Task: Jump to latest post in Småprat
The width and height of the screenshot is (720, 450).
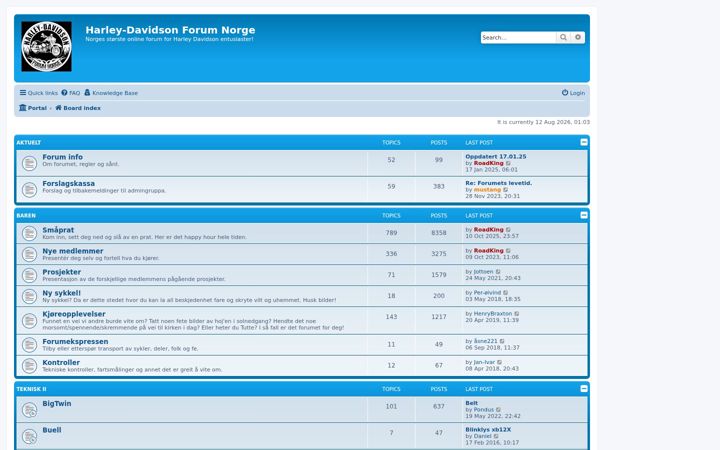Action: click(508, 230)
